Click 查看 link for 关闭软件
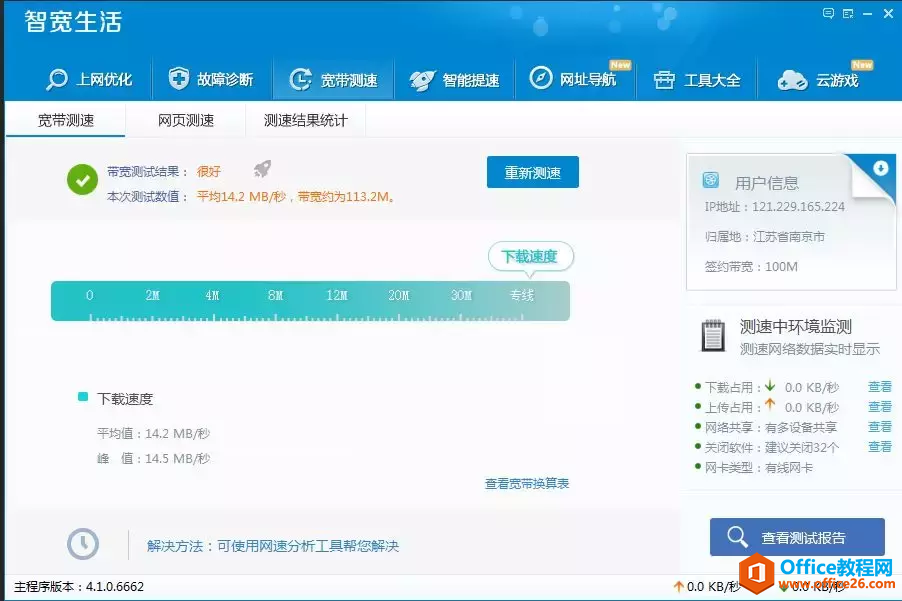Viewport: 902px width, 601px height. (x=880, y=447)
